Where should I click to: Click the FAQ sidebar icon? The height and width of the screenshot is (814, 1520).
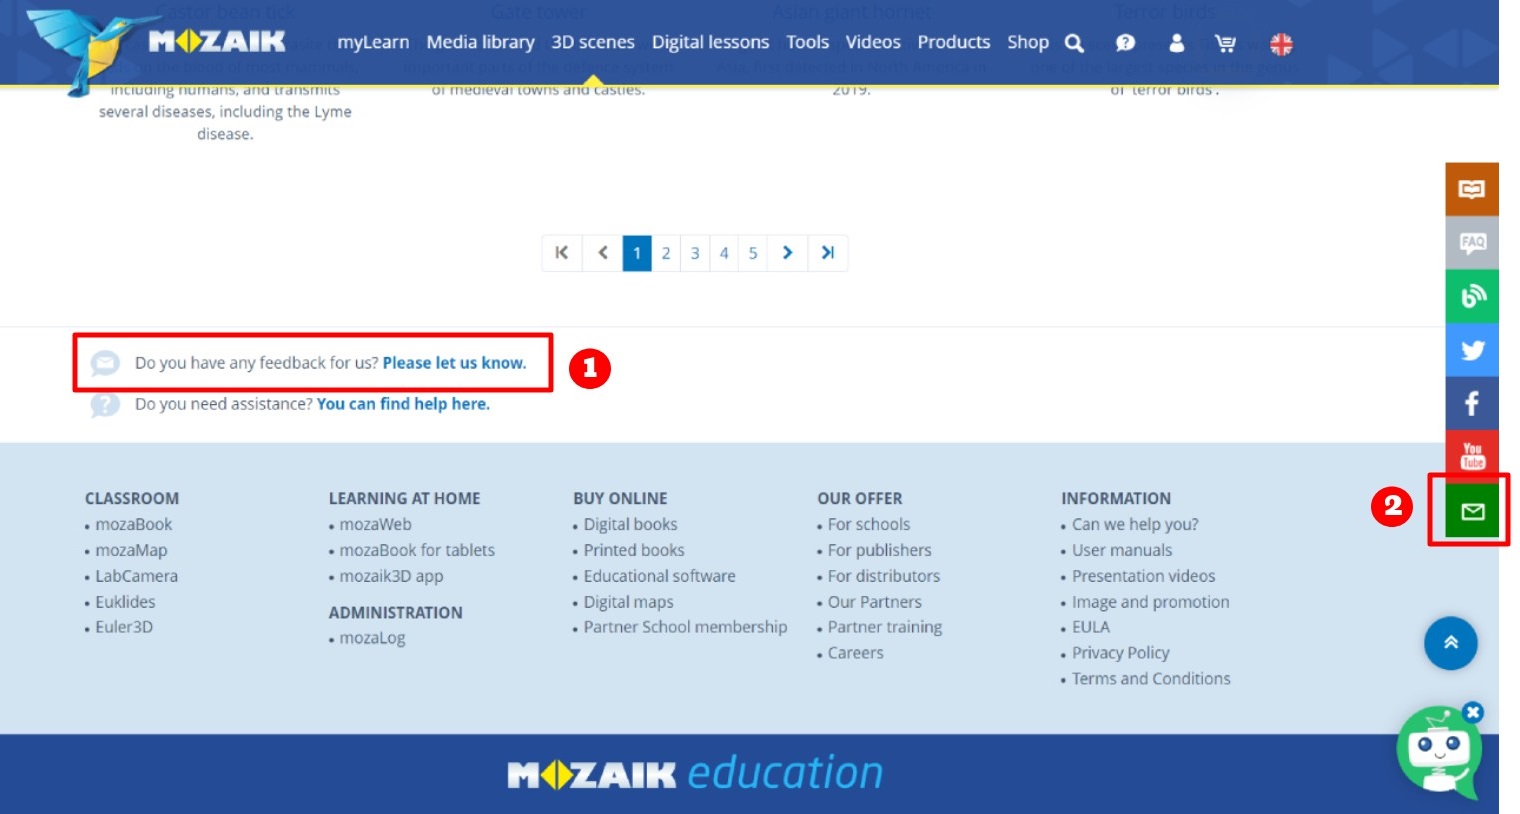(x=1472, y=243)
